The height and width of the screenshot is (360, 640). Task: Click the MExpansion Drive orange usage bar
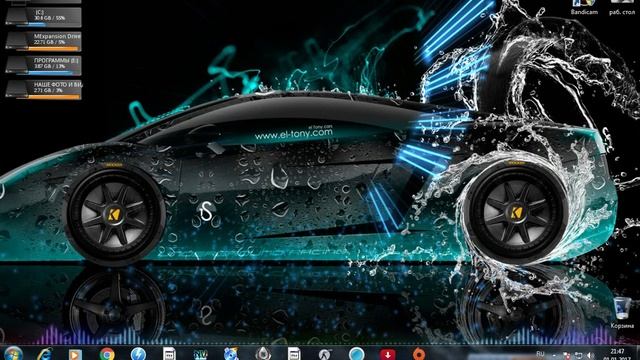53,49
